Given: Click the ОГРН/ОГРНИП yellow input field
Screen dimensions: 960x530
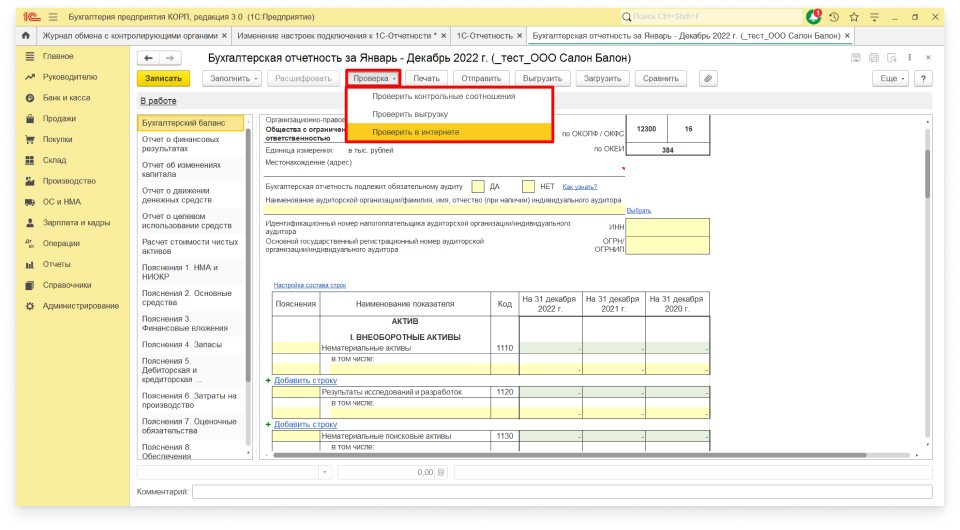Looking at the screenshot, I should pyautogui.click(x=667, y=245).
